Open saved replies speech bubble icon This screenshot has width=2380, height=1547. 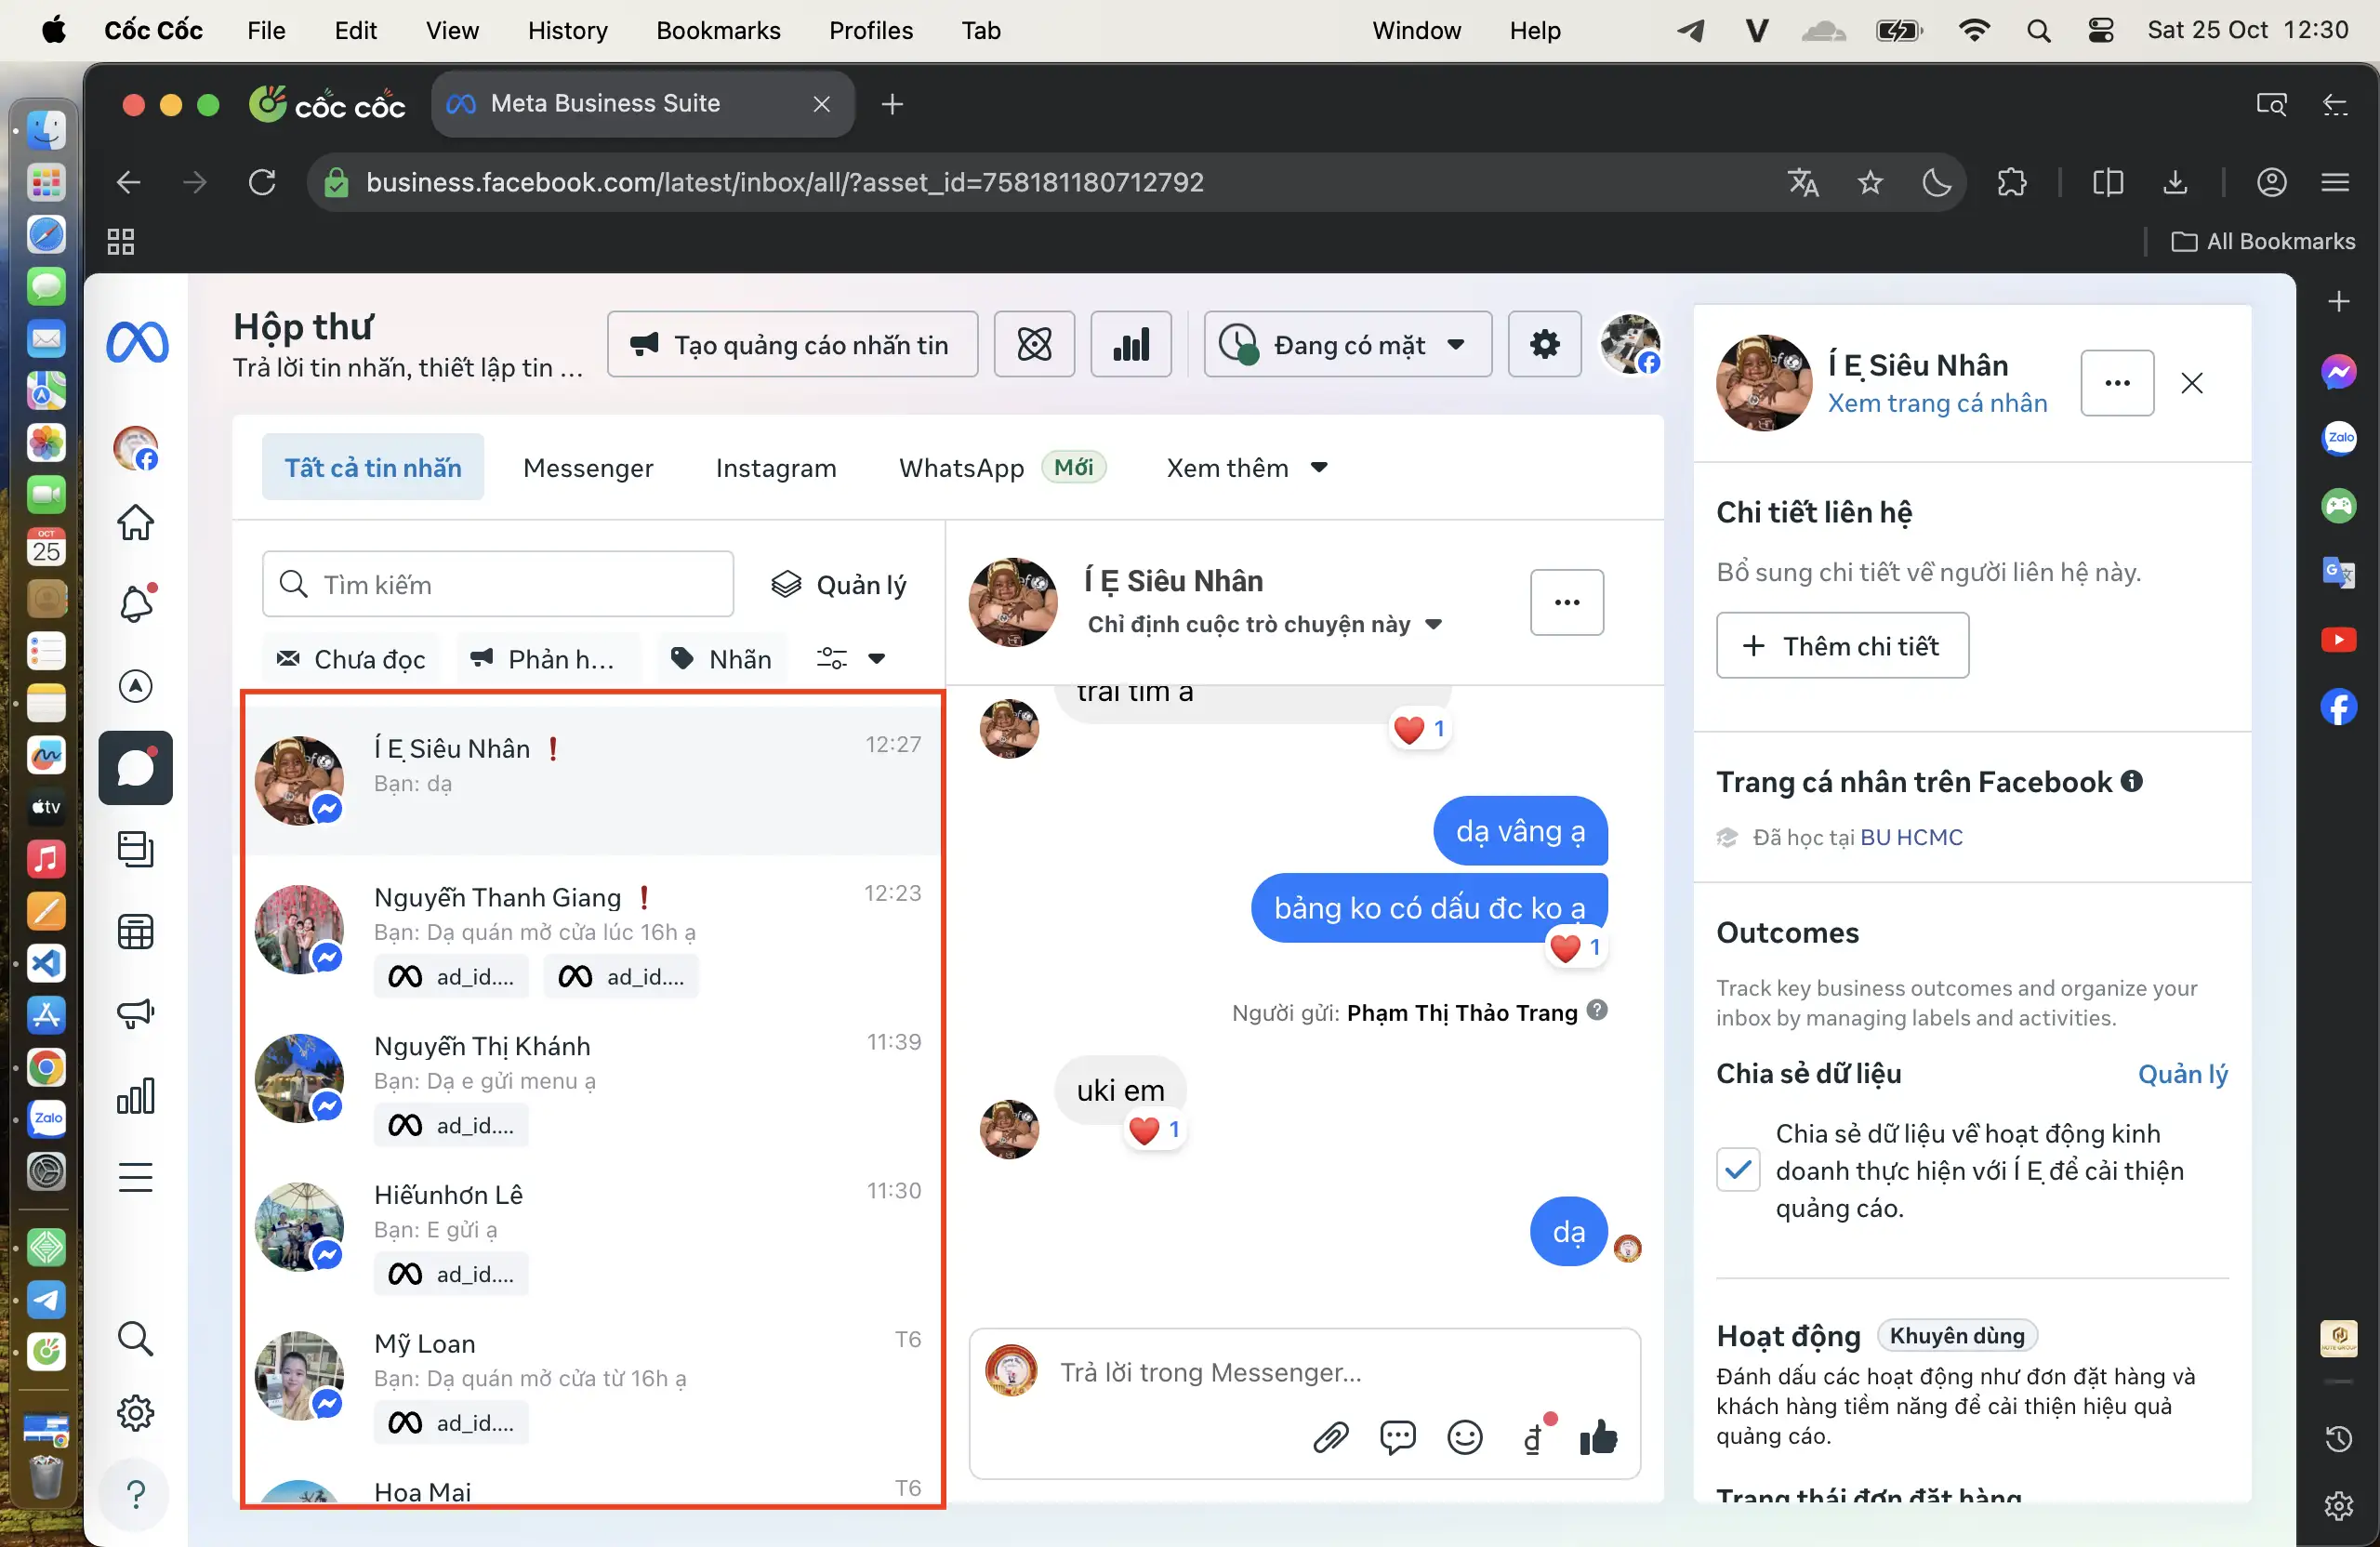tap(1397, 1437)
